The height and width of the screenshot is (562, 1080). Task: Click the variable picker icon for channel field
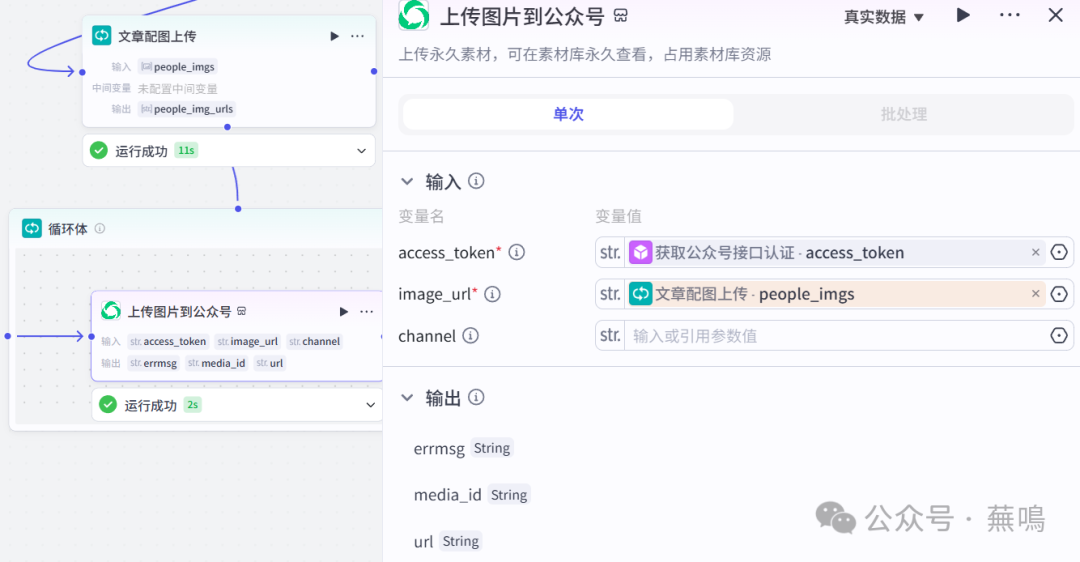click(1059, 336)
